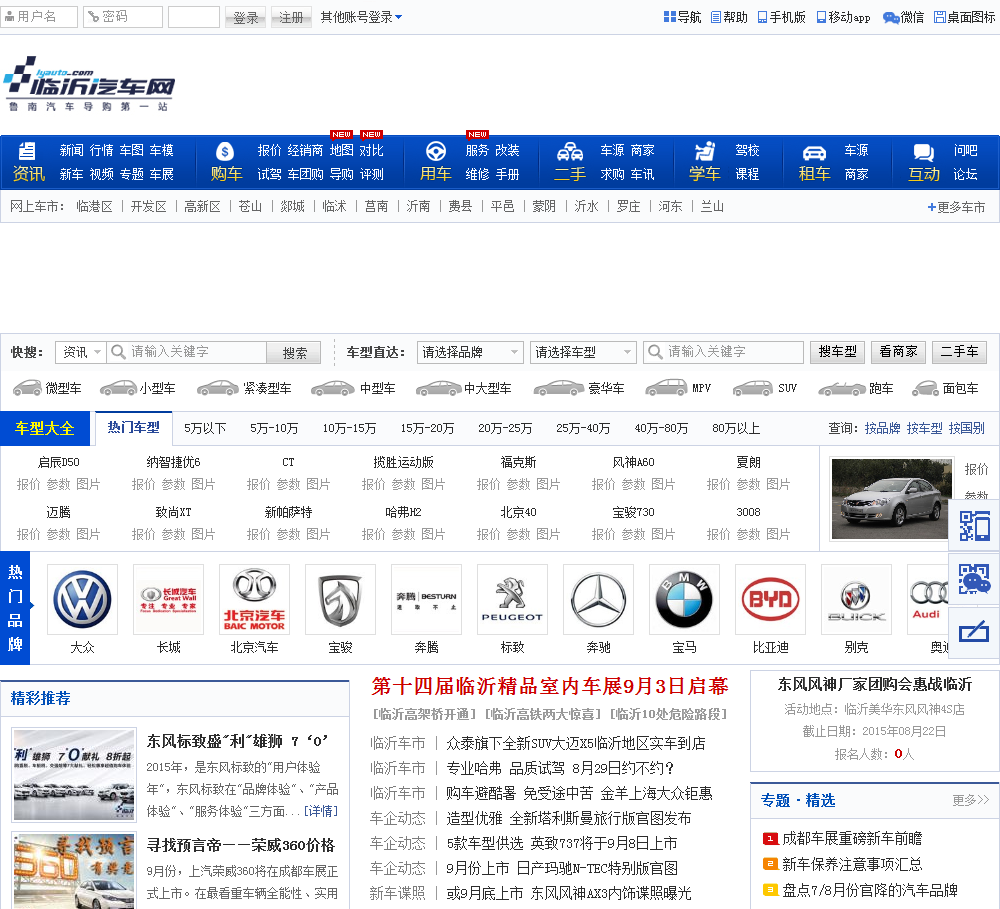This screenshot has height=909, width=1000.
Task: Focus the 用户名 username field
Action: pyautogui.click(x=39, y=17)
